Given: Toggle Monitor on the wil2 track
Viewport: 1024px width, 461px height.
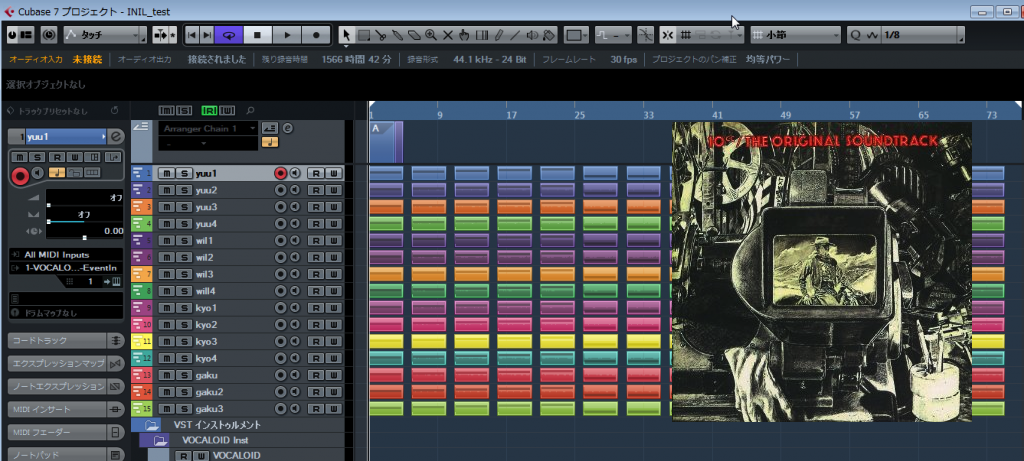Looking at the screenshot, I should point(295,257).
